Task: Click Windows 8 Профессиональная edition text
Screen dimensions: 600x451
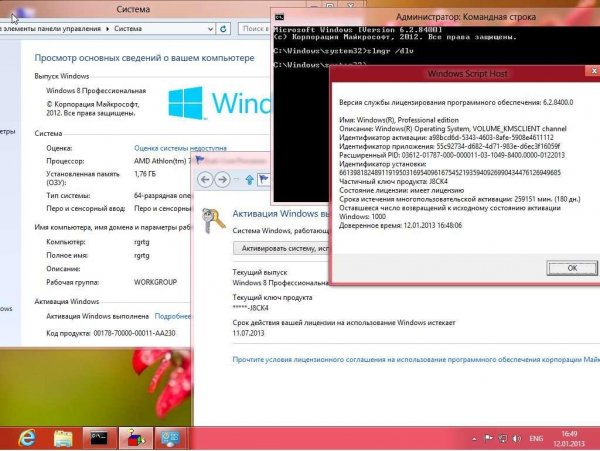Action: 96,91
